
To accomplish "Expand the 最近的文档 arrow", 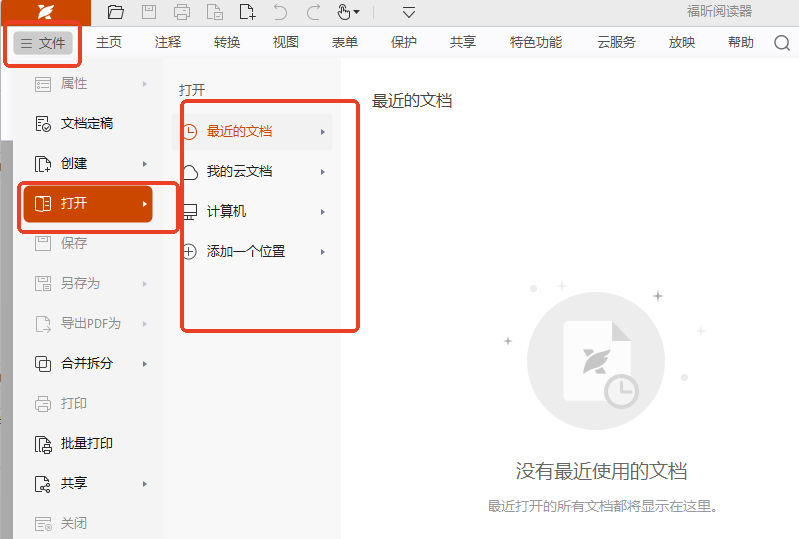I will coord(323,132).
